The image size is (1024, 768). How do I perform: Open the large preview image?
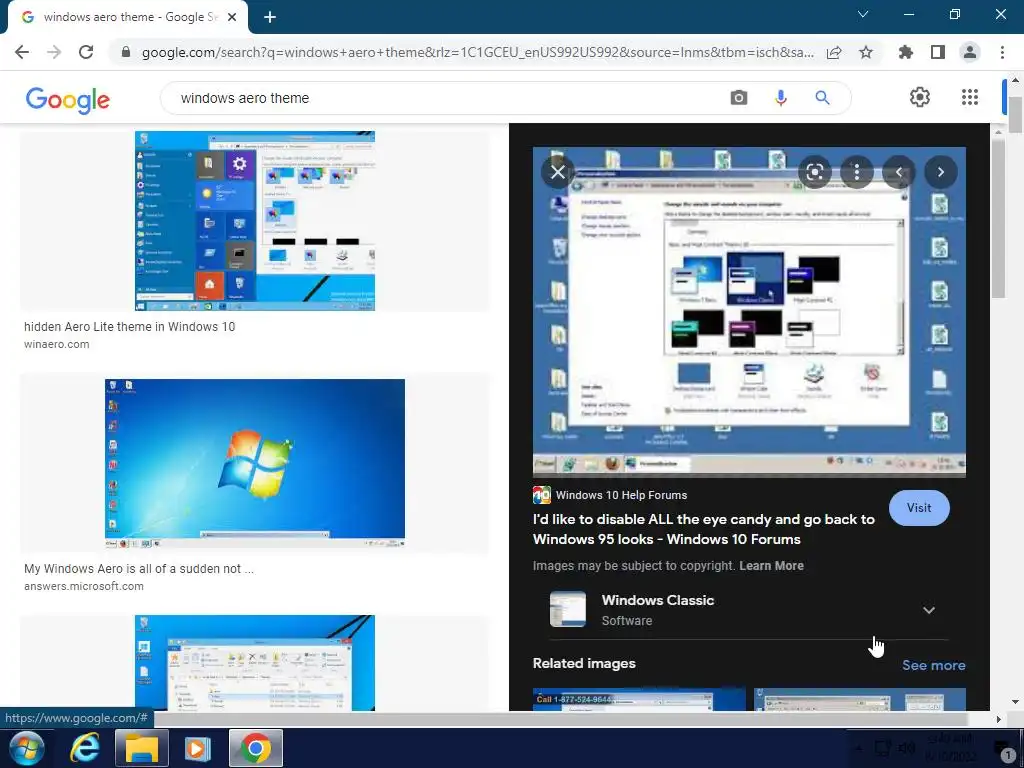(x=749, y=312)
